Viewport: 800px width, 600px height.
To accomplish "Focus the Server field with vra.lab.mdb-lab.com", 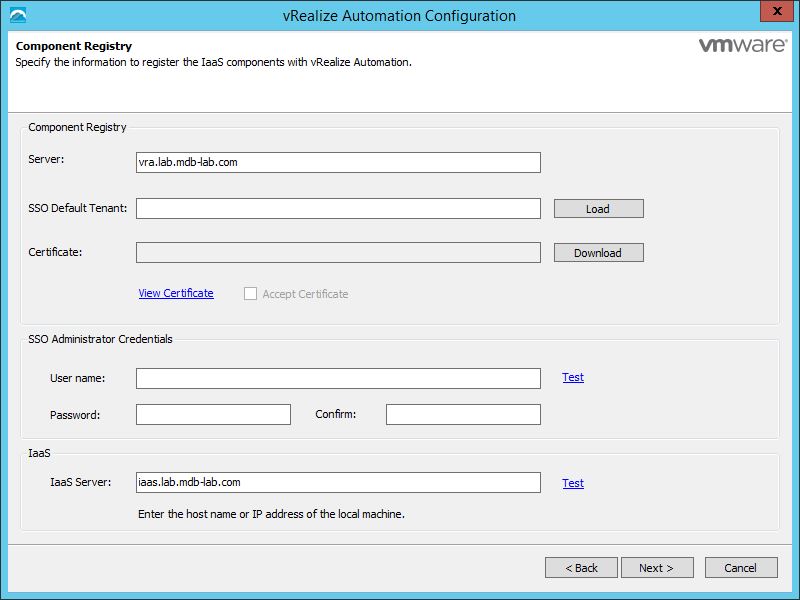I will (x=338, y=162).
